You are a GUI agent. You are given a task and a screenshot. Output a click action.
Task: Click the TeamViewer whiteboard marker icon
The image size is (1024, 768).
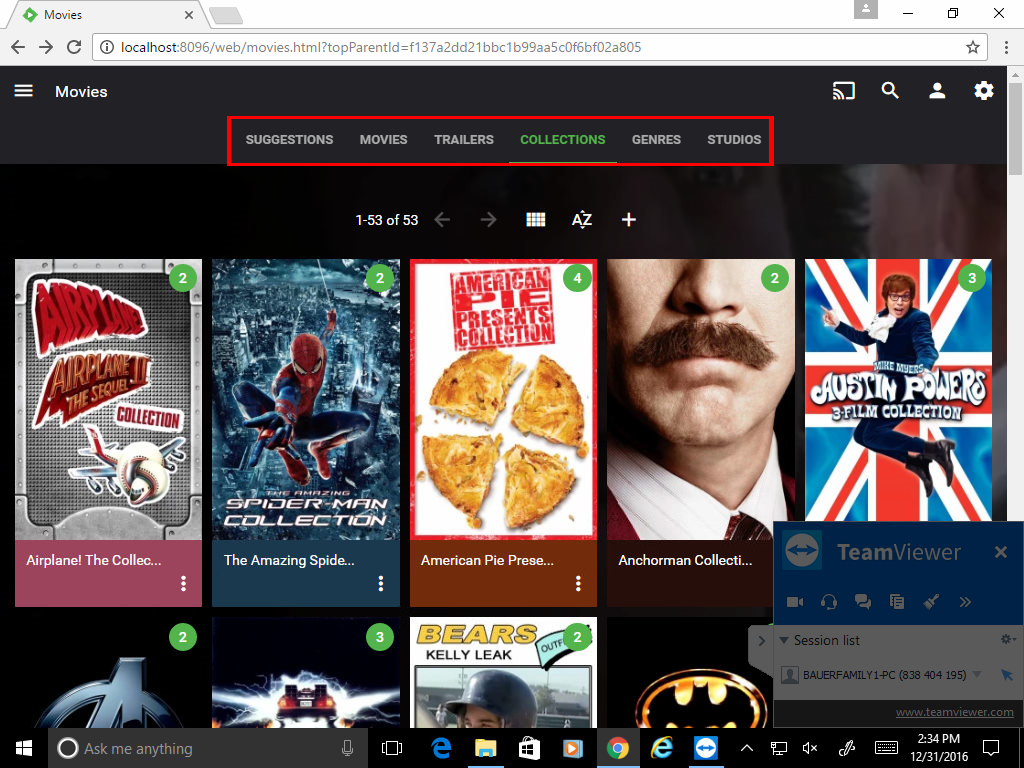[x=931, y=601]
